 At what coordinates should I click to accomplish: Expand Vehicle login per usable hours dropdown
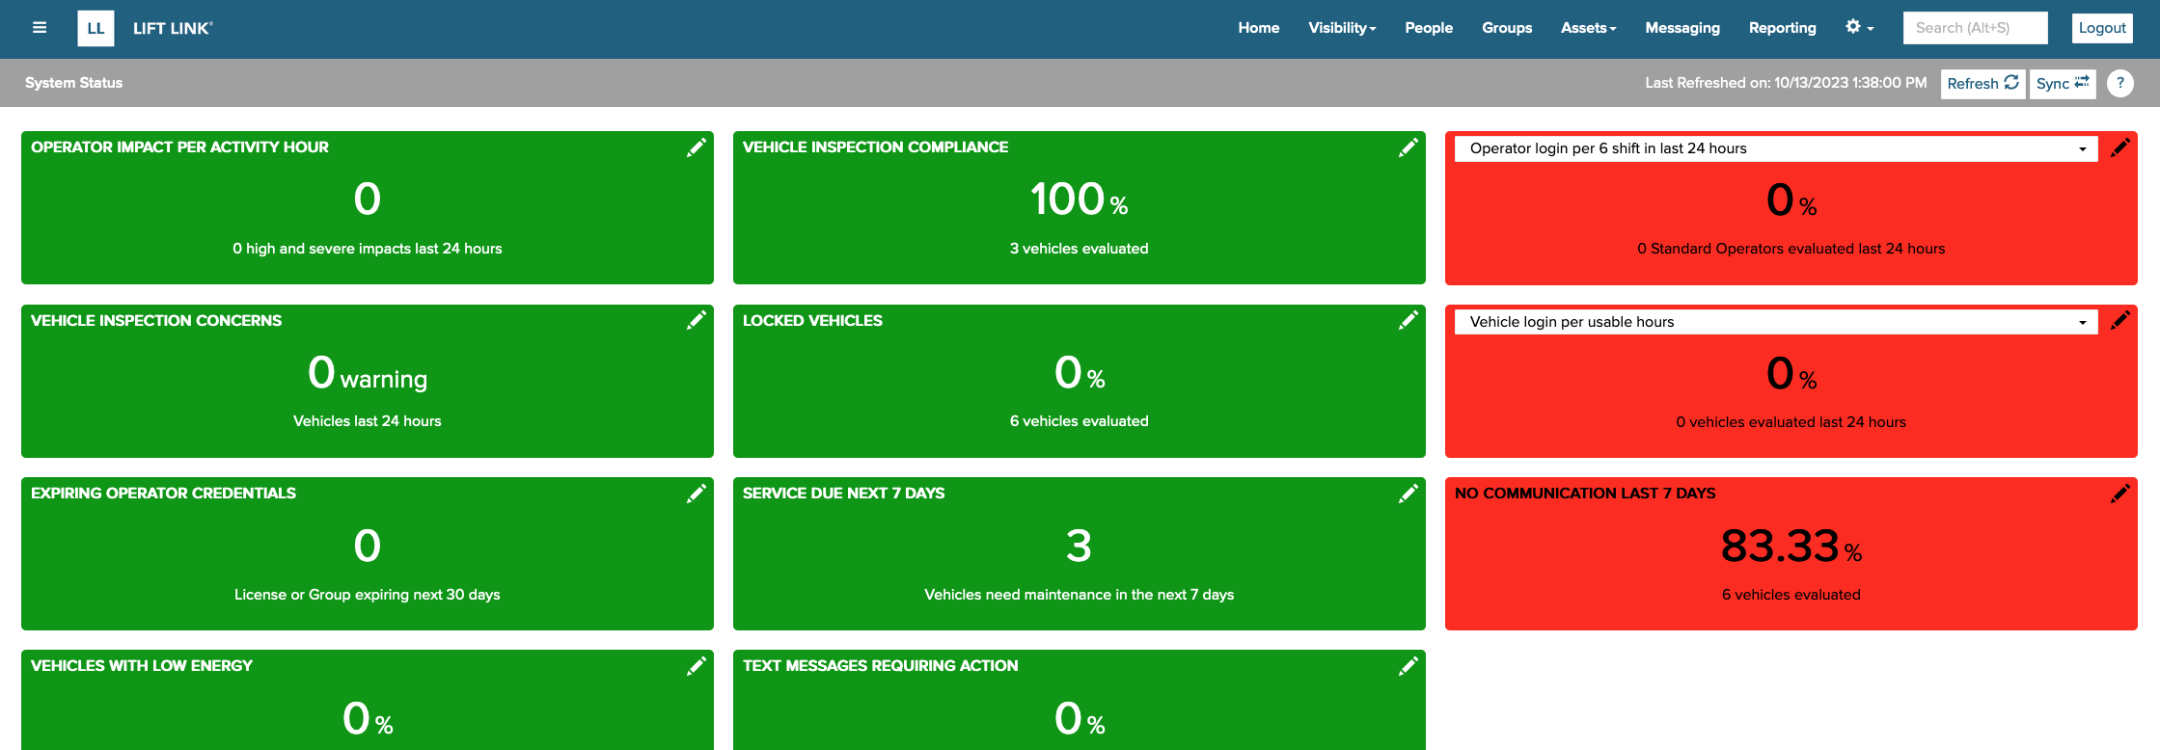[x=1776, y=322]
